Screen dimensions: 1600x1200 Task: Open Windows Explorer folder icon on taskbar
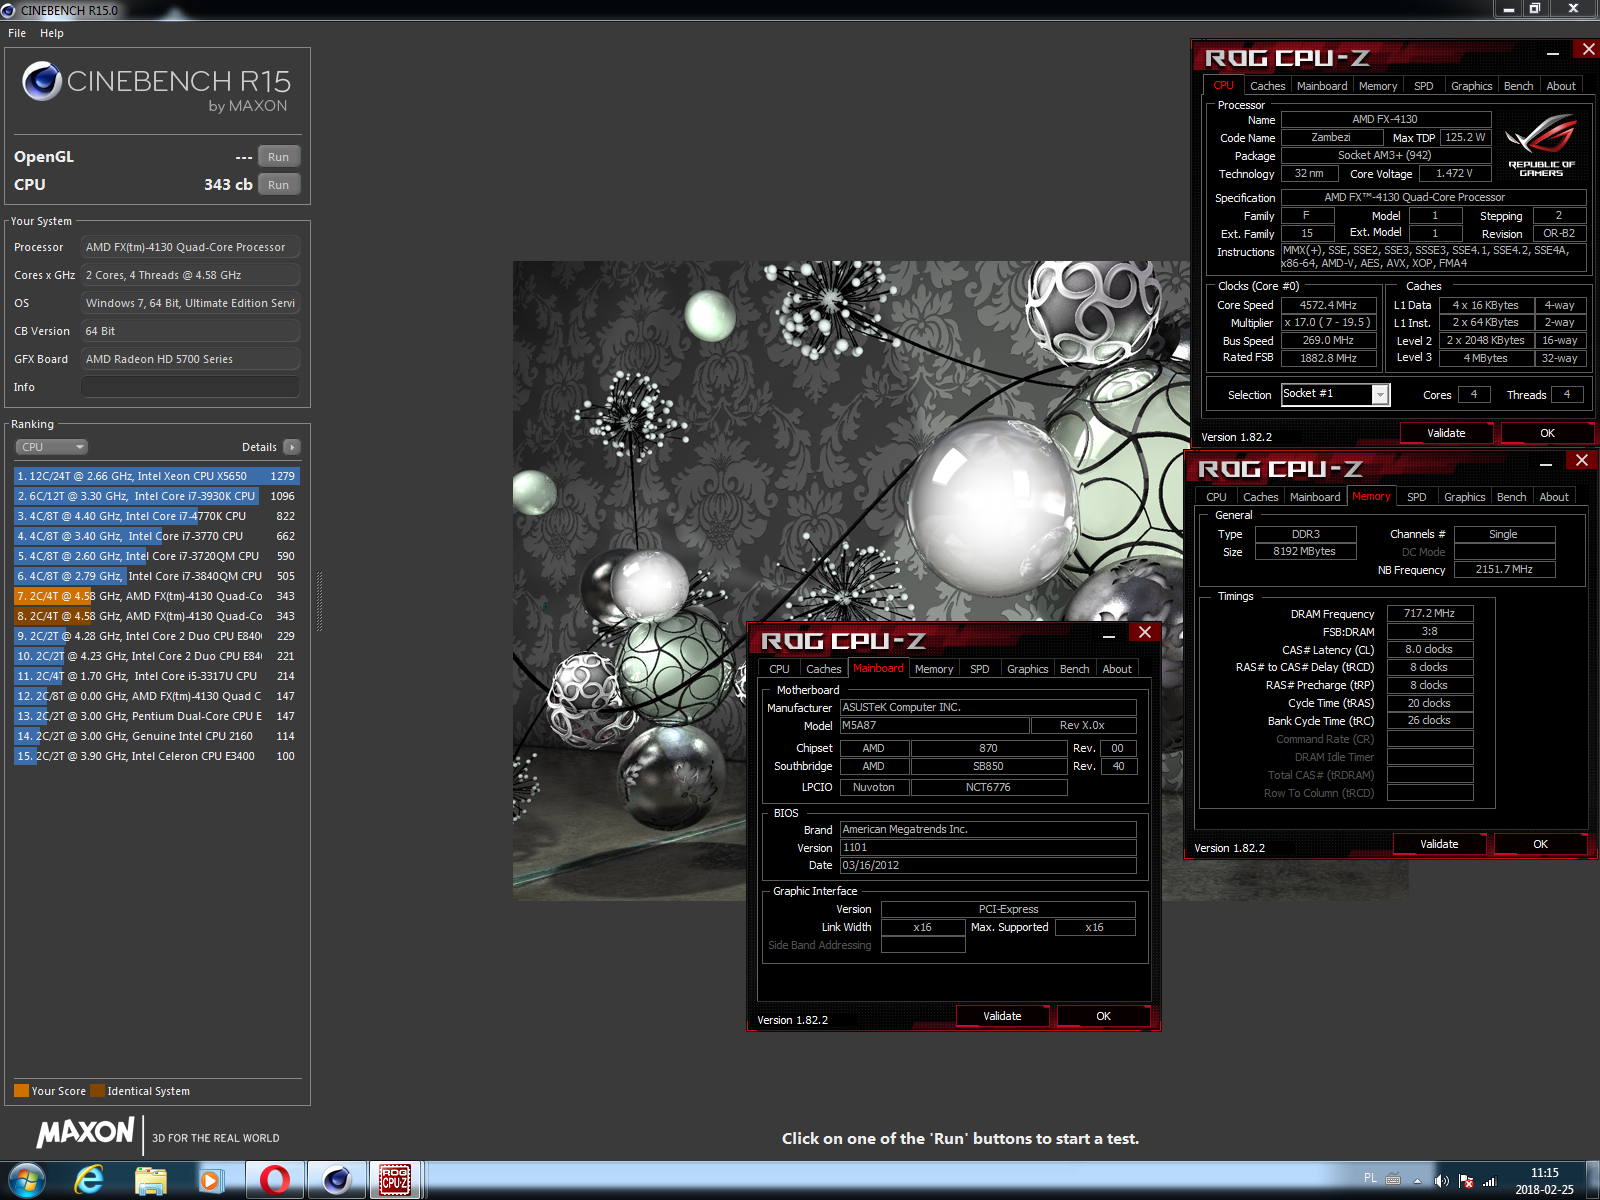(x=151, y=1180)
